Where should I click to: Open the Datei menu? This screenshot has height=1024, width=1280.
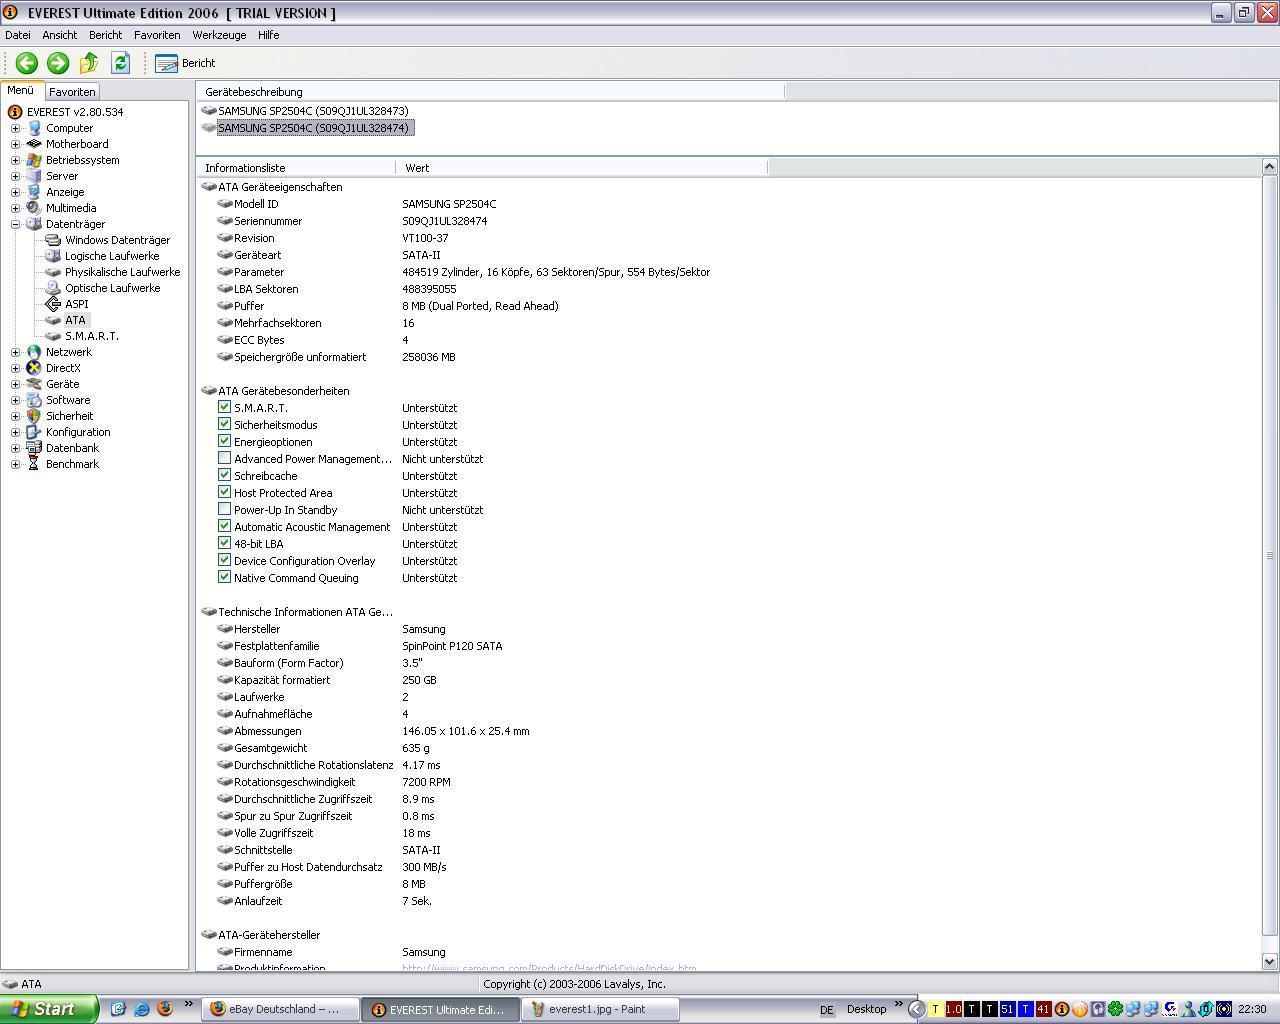(x=18, y=35)
